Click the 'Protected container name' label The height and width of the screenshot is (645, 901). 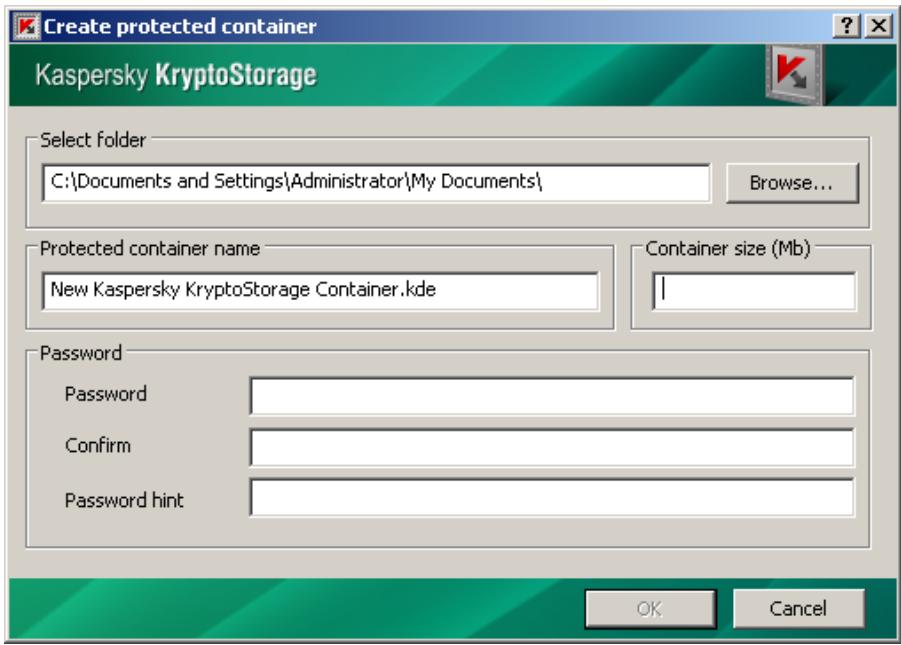[150, 248]
